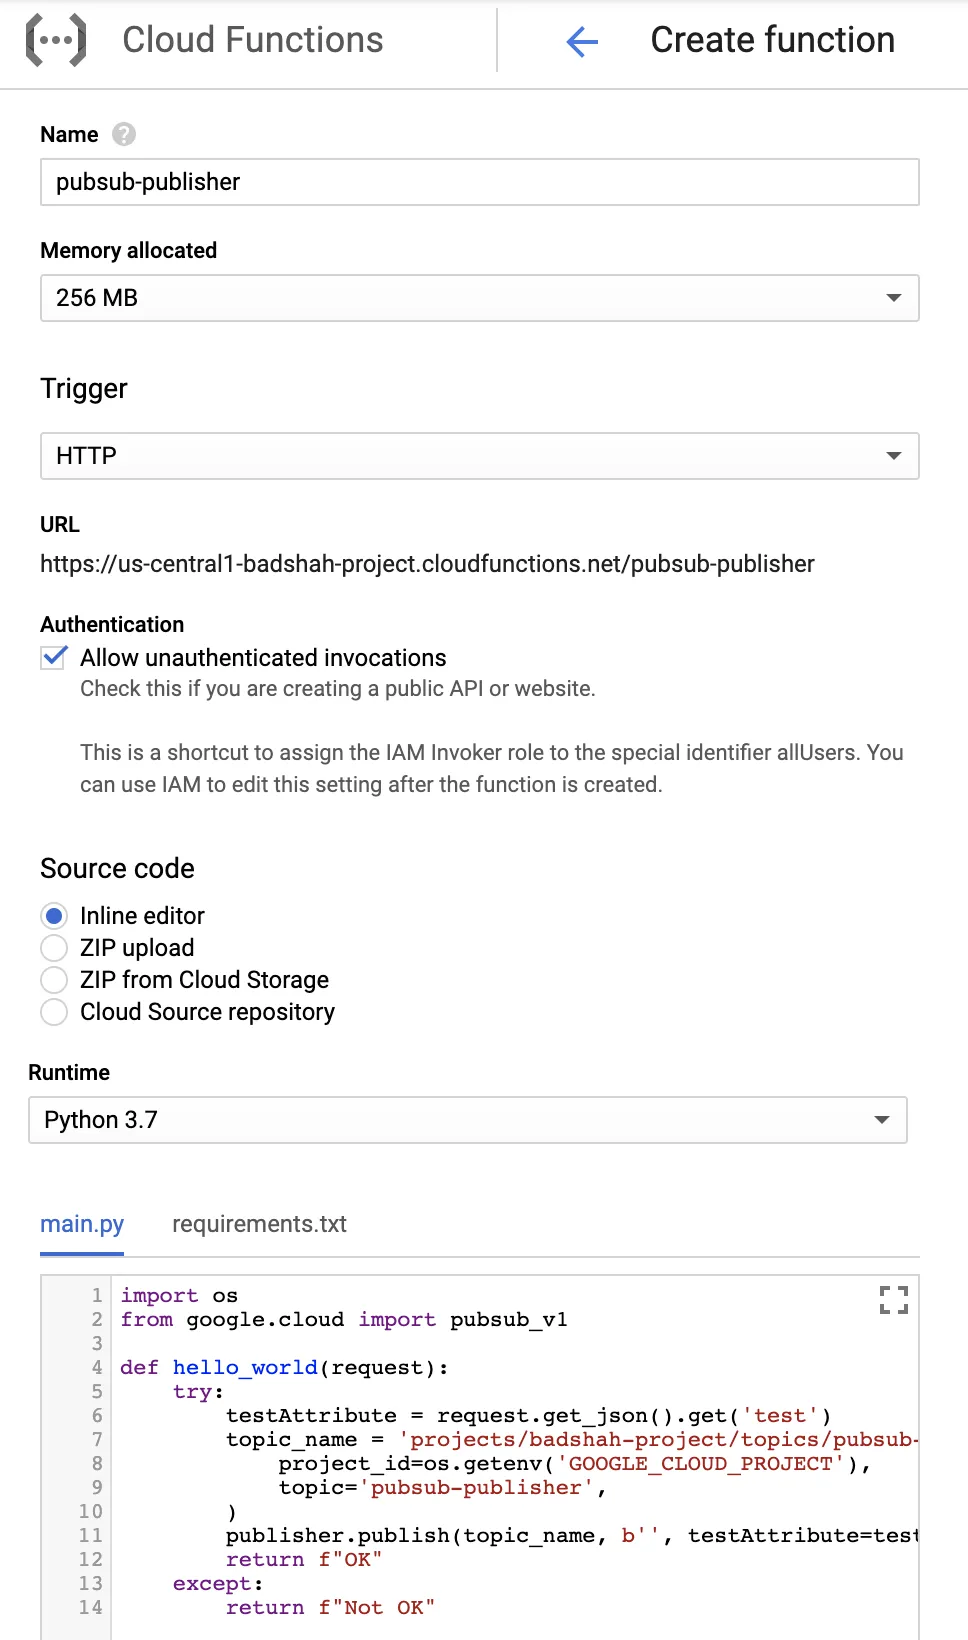Open the Name field help icon
Screen dimensions: 968x1640
point(124,134)
